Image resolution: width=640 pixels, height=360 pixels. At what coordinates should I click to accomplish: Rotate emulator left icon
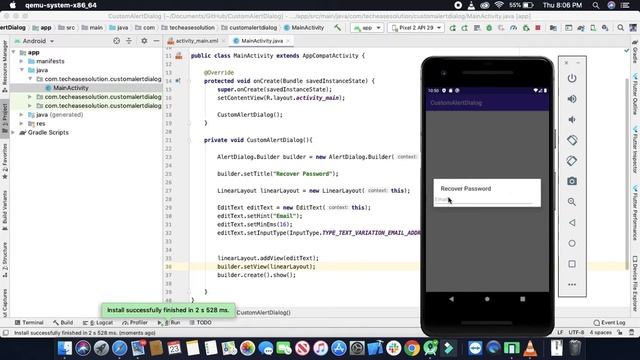pyautogui.click(x=572, y=140)
